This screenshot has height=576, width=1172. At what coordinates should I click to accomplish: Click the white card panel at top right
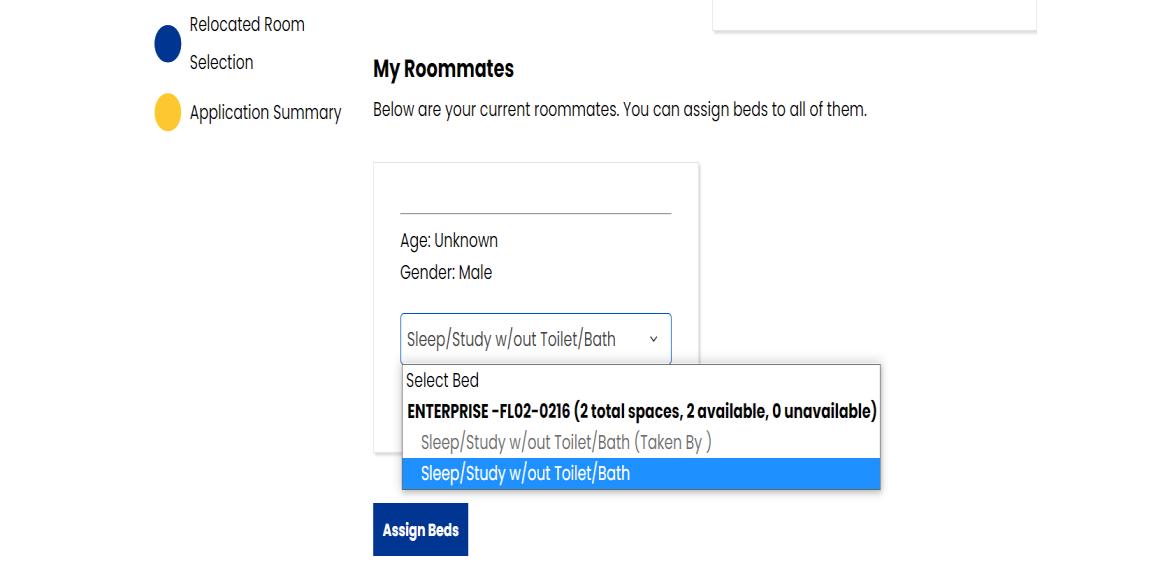(874, 13)
